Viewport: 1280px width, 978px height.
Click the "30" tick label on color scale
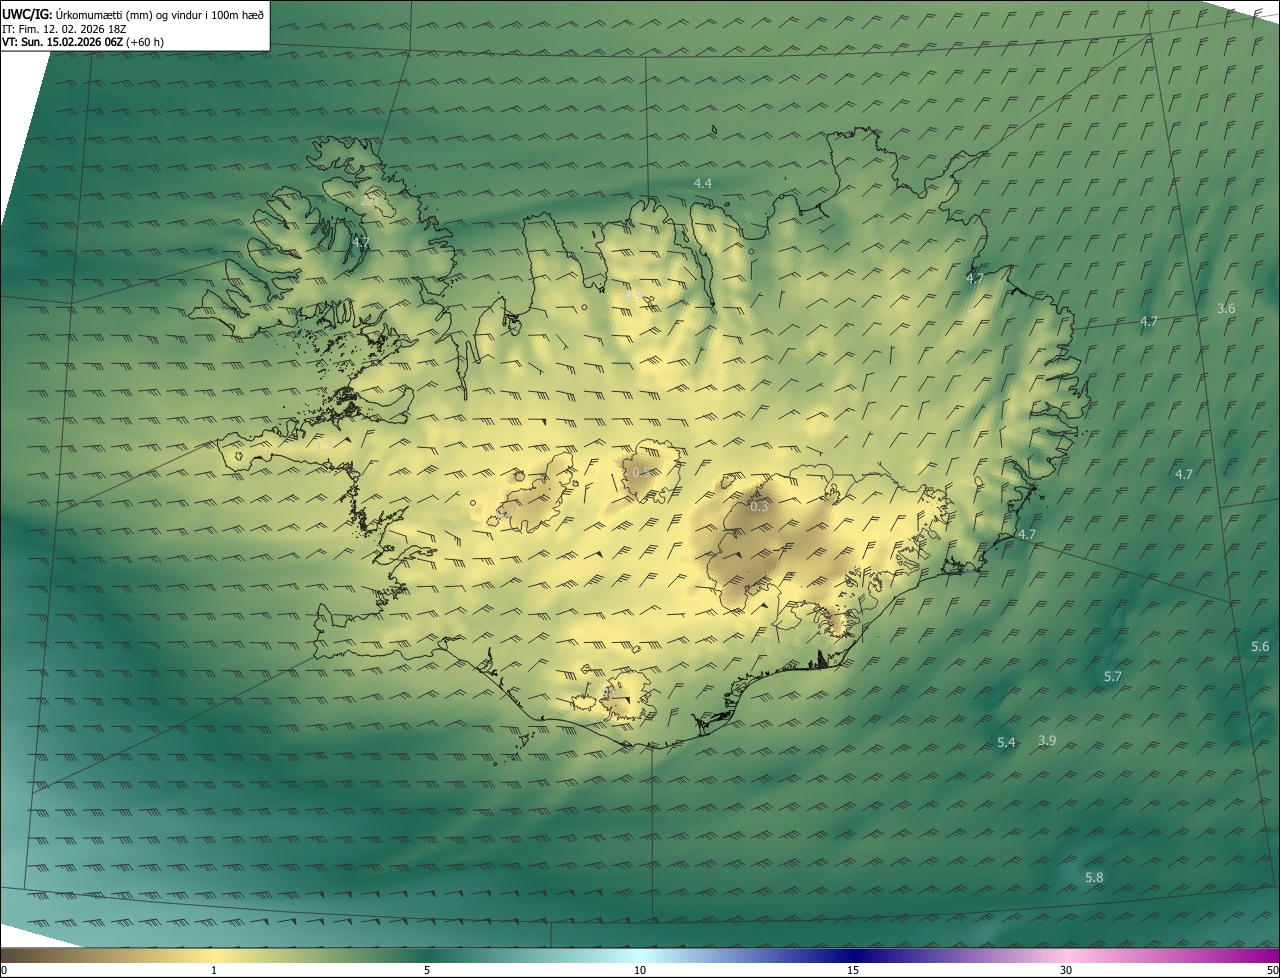pos(1066,971)
